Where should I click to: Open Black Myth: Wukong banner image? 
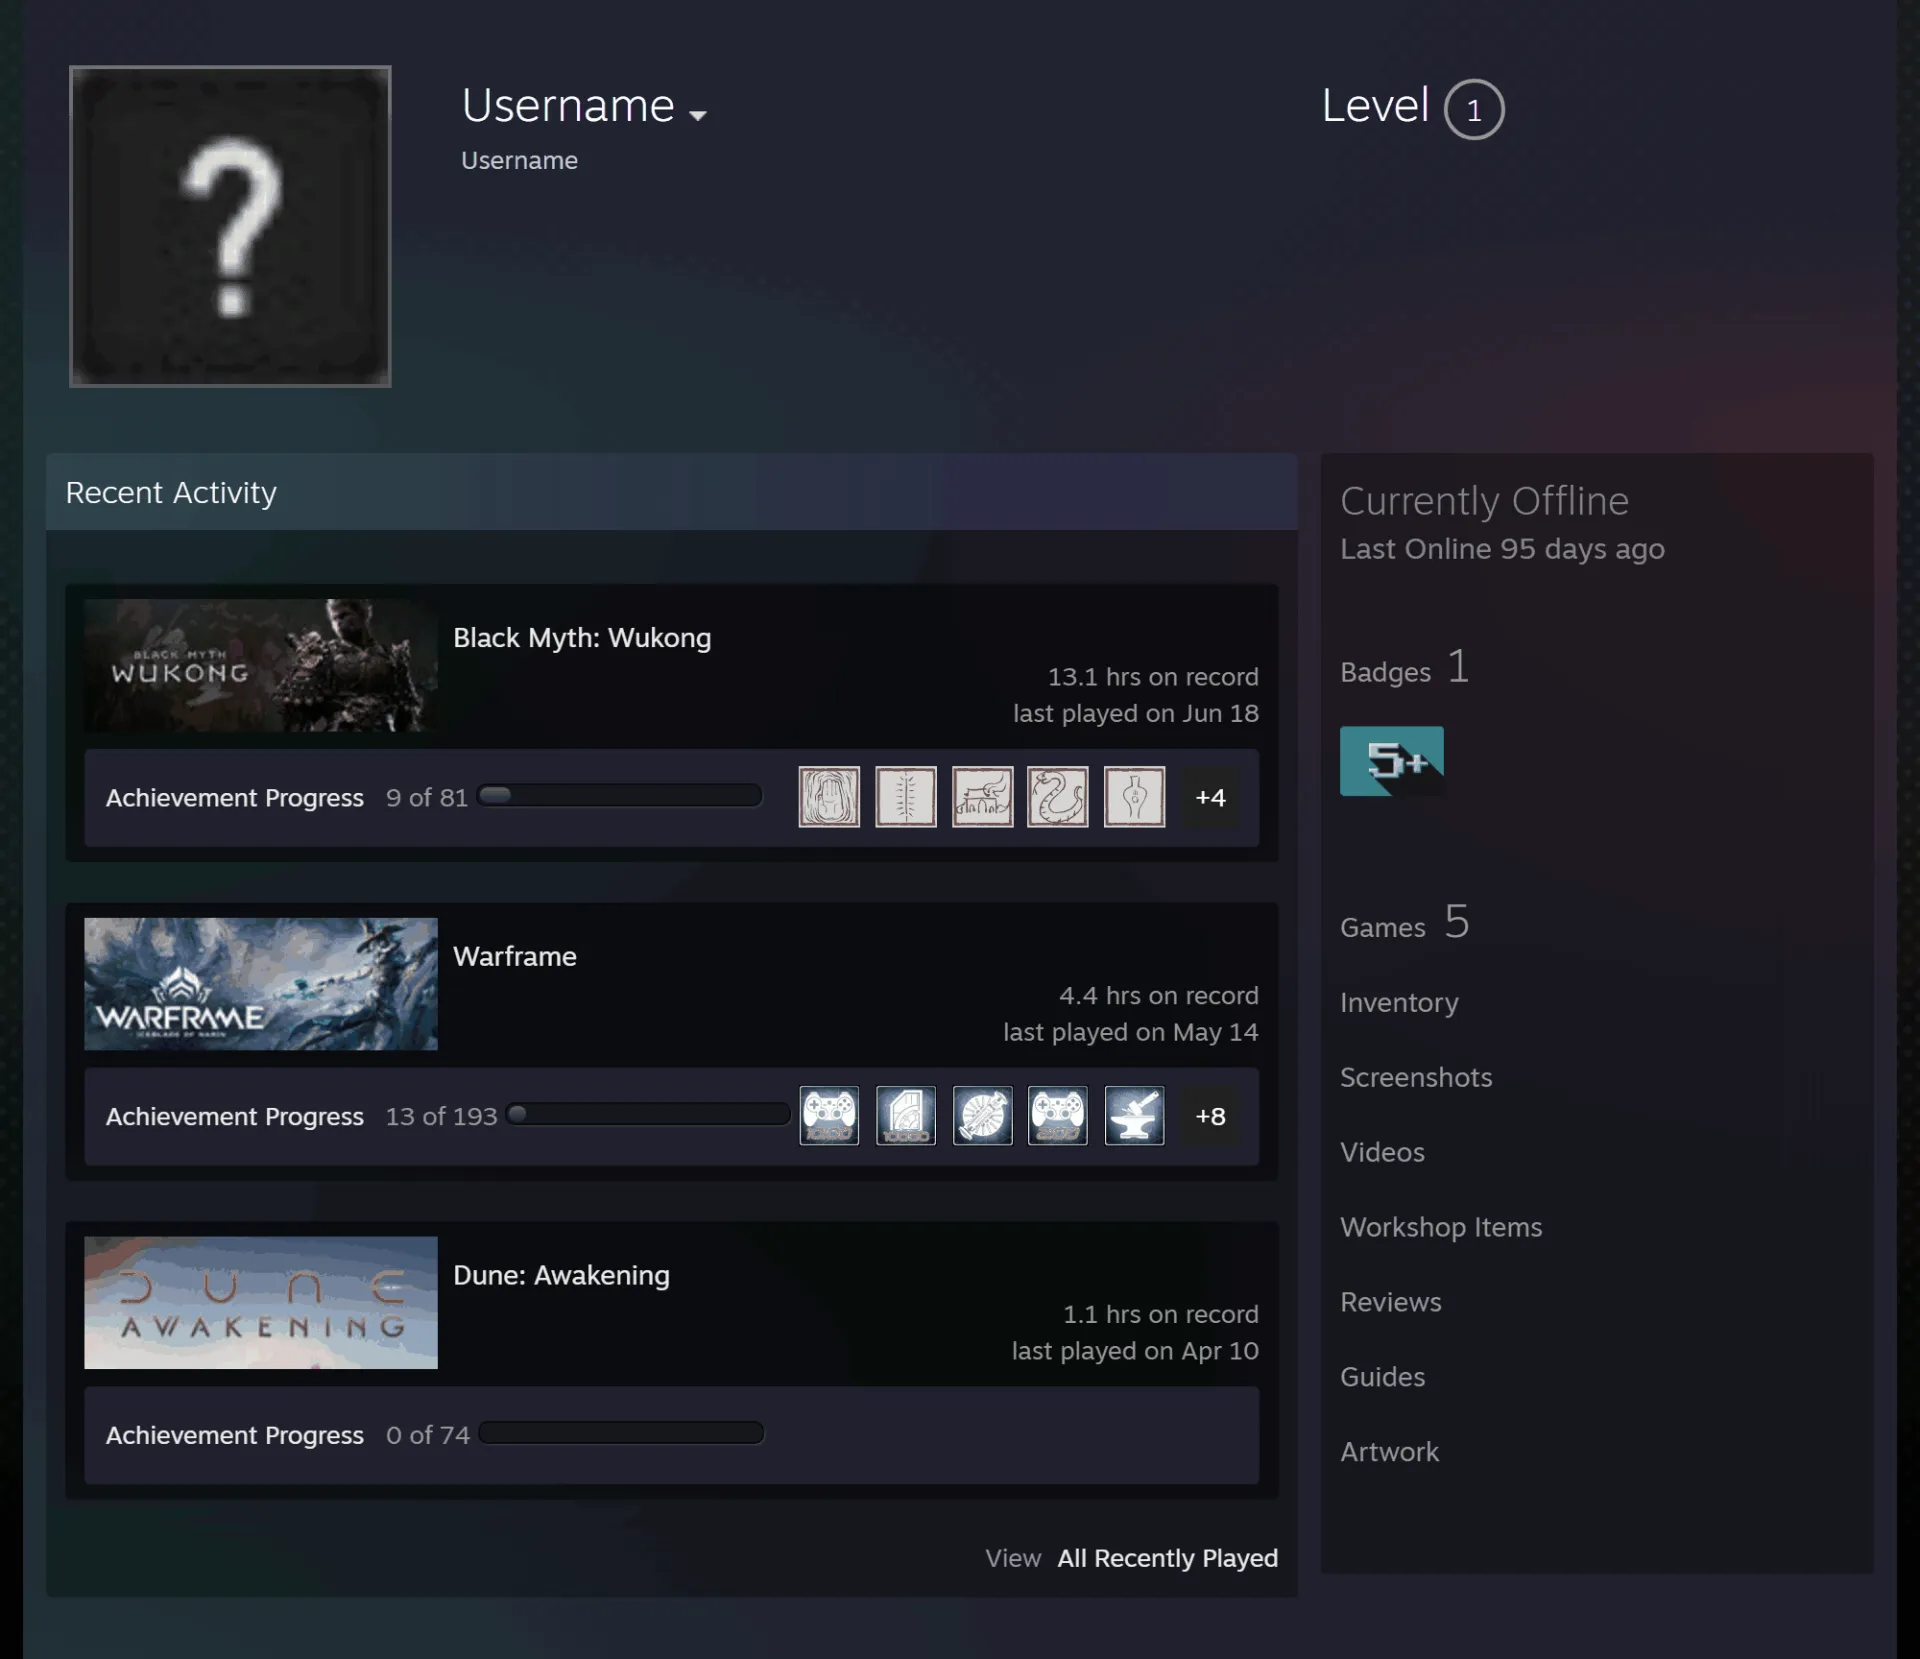click(261, 665)
